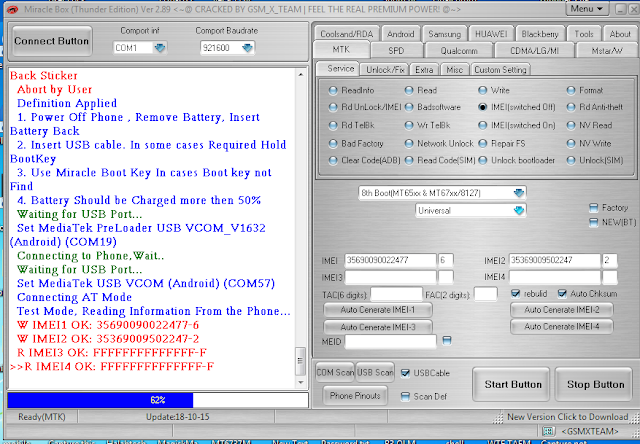Image resolution: width=640 pixels, height=444 pixels.
Task: Click the empty IMEI3 input field
Action: click(391, 278)
